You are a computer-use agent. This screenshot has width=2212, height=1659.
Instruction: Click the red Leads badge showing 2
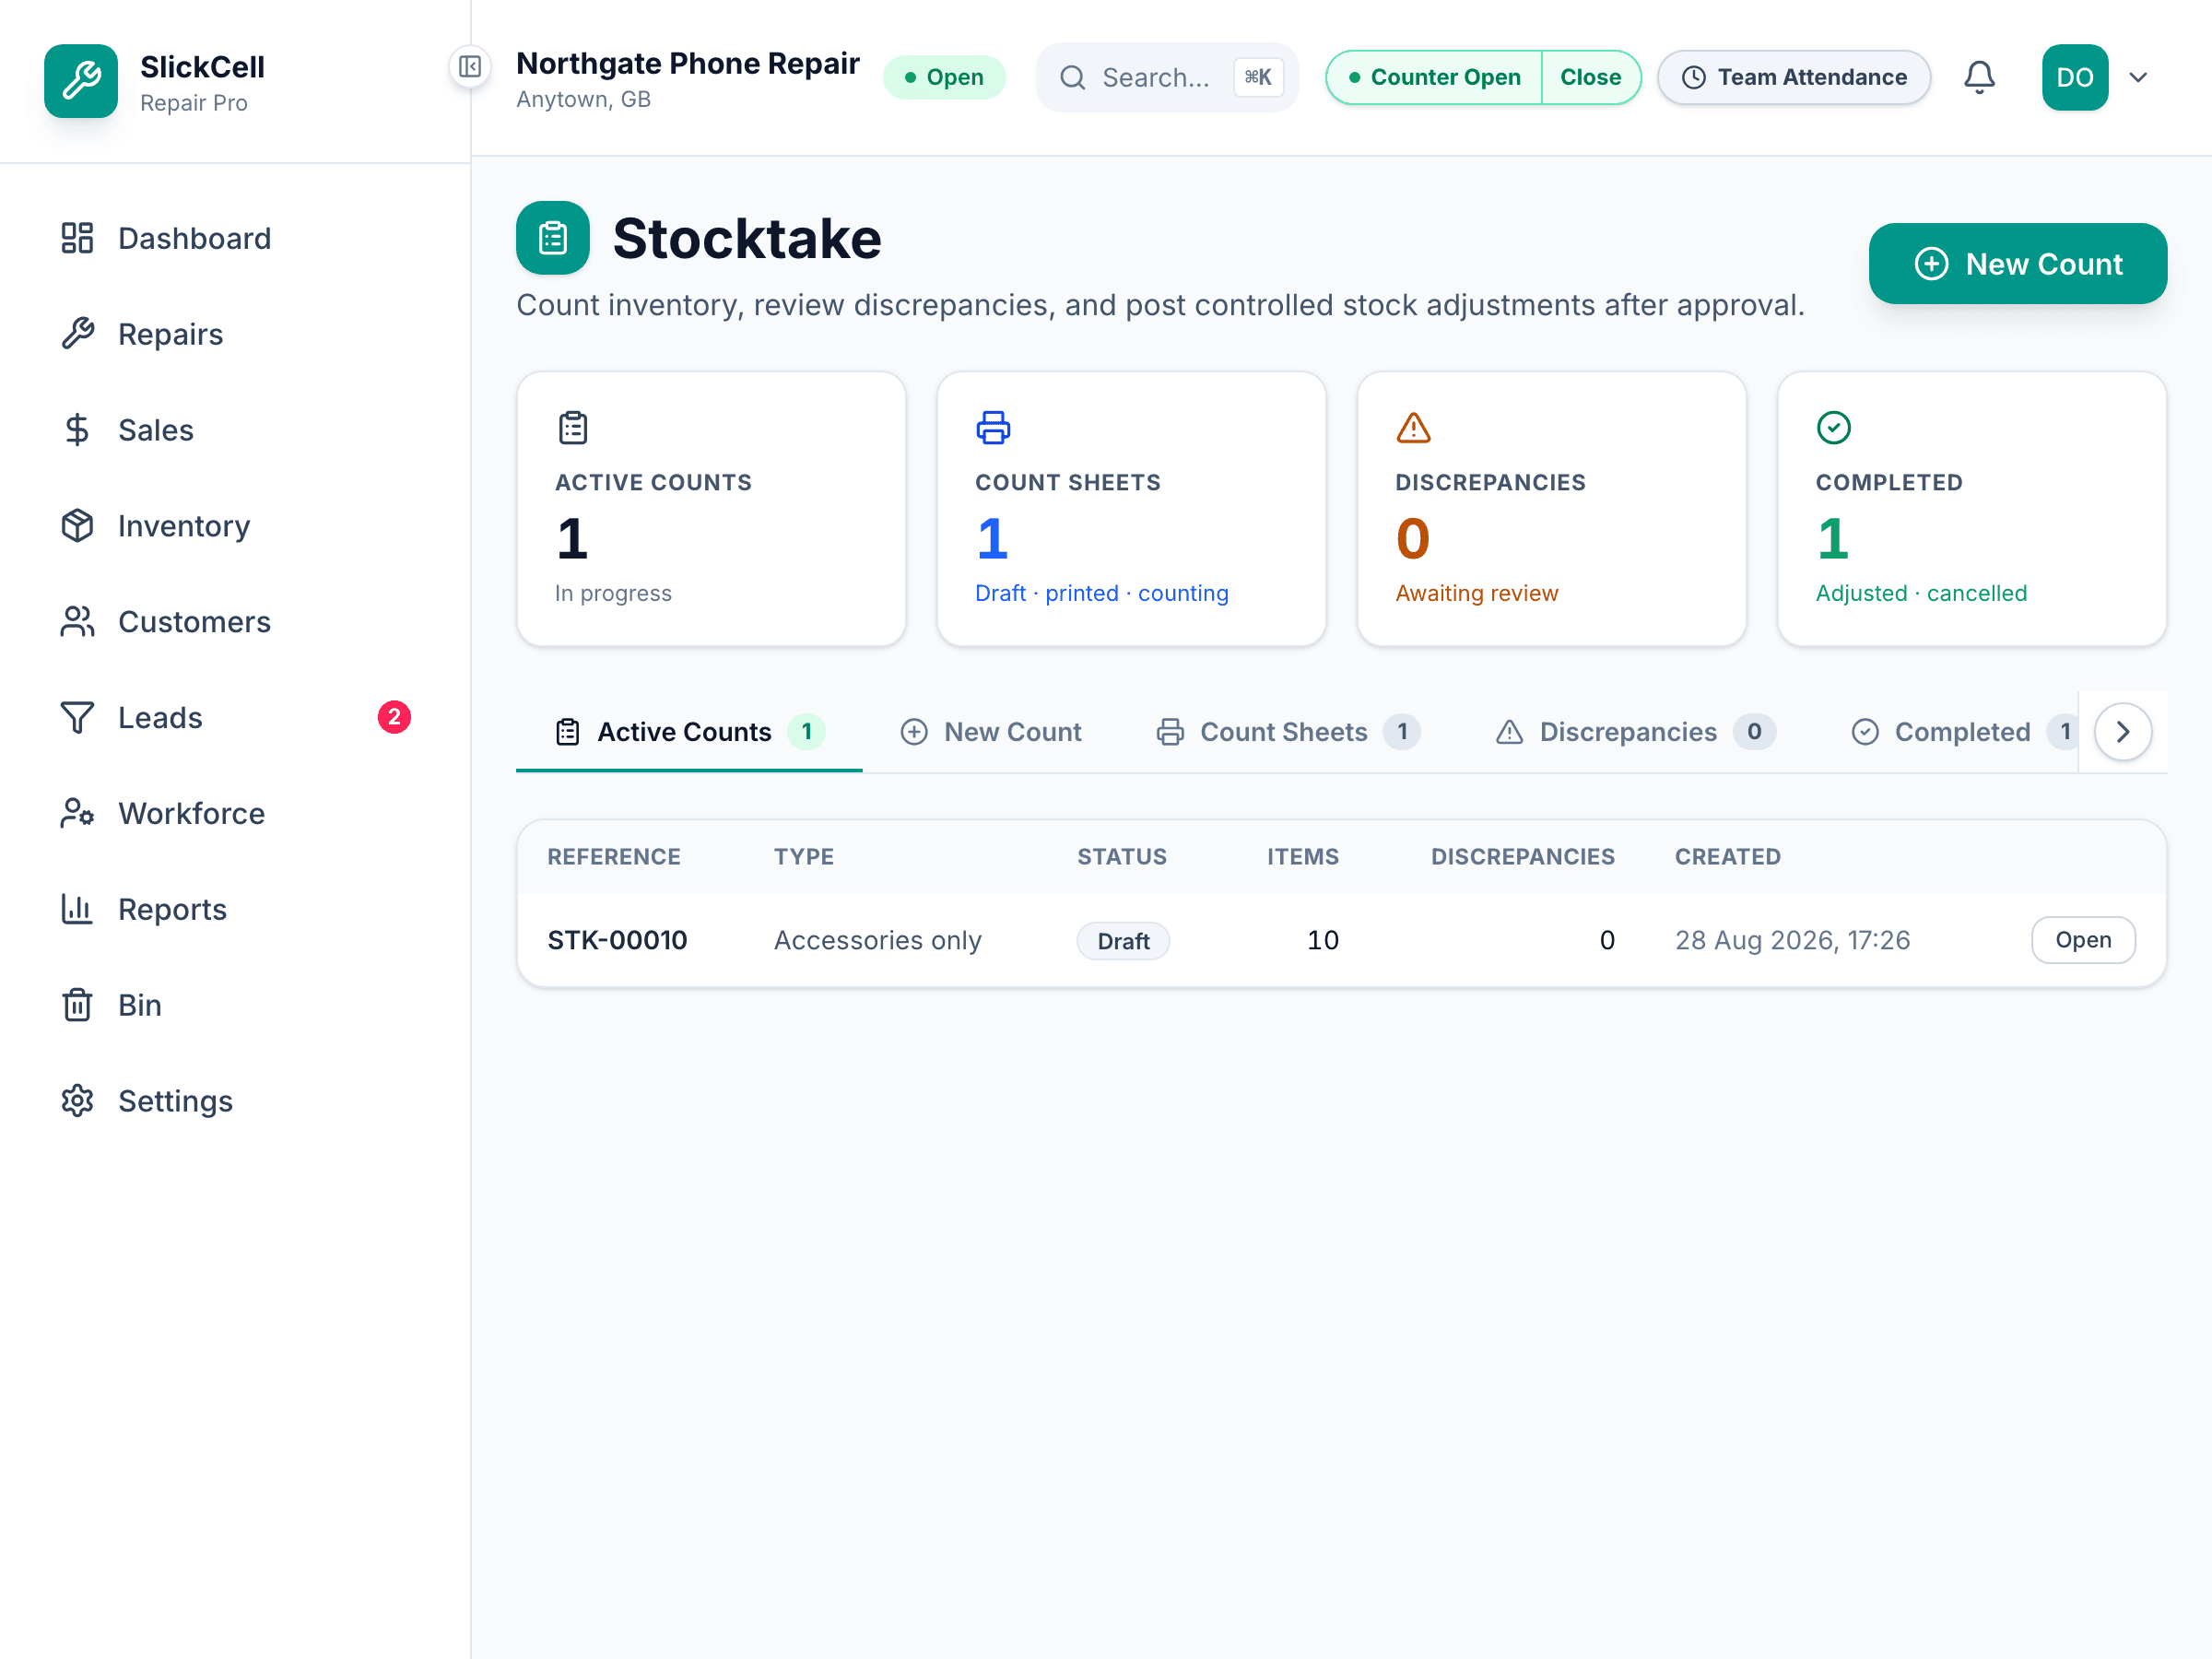[x=394, y=717]
